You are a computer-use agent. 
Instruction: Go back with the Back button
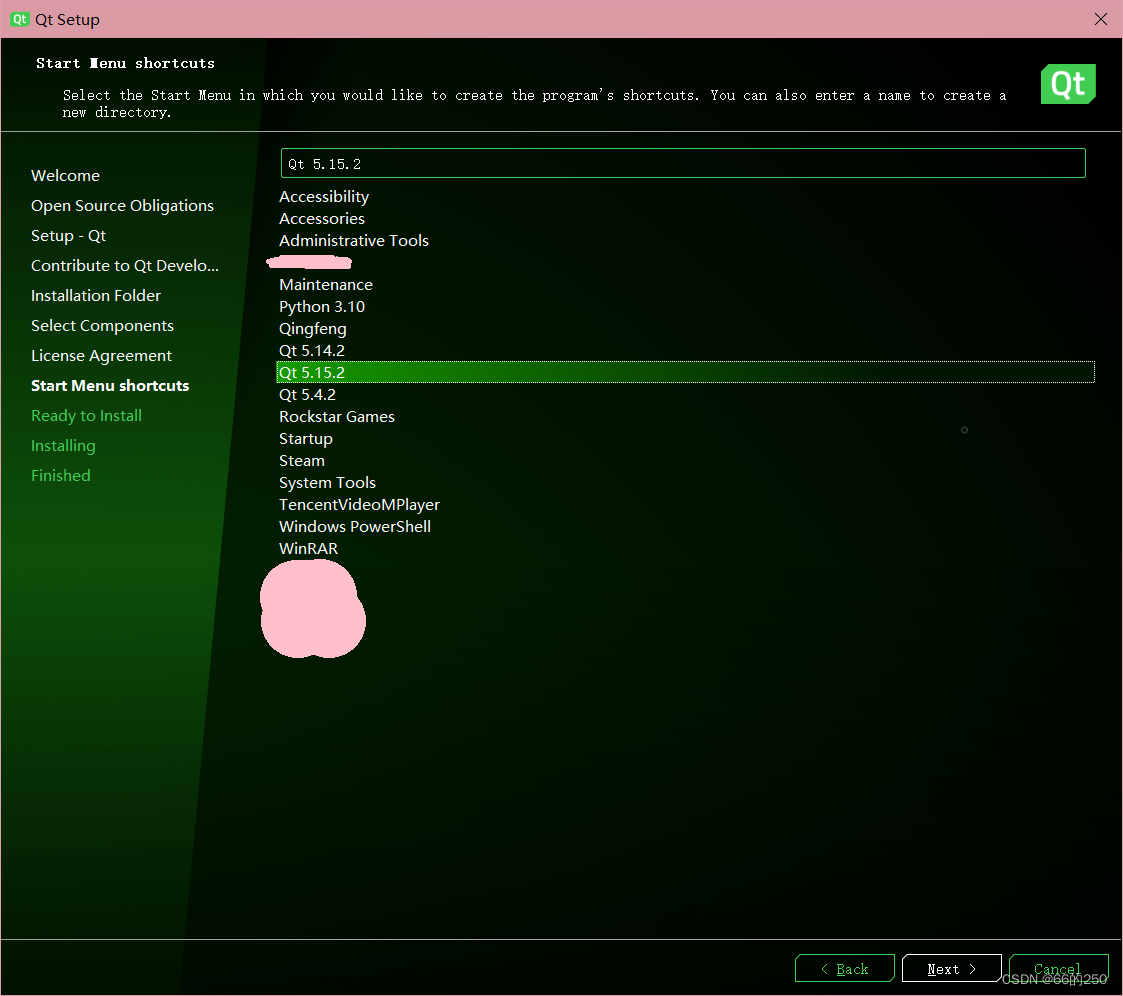point(844,968)
